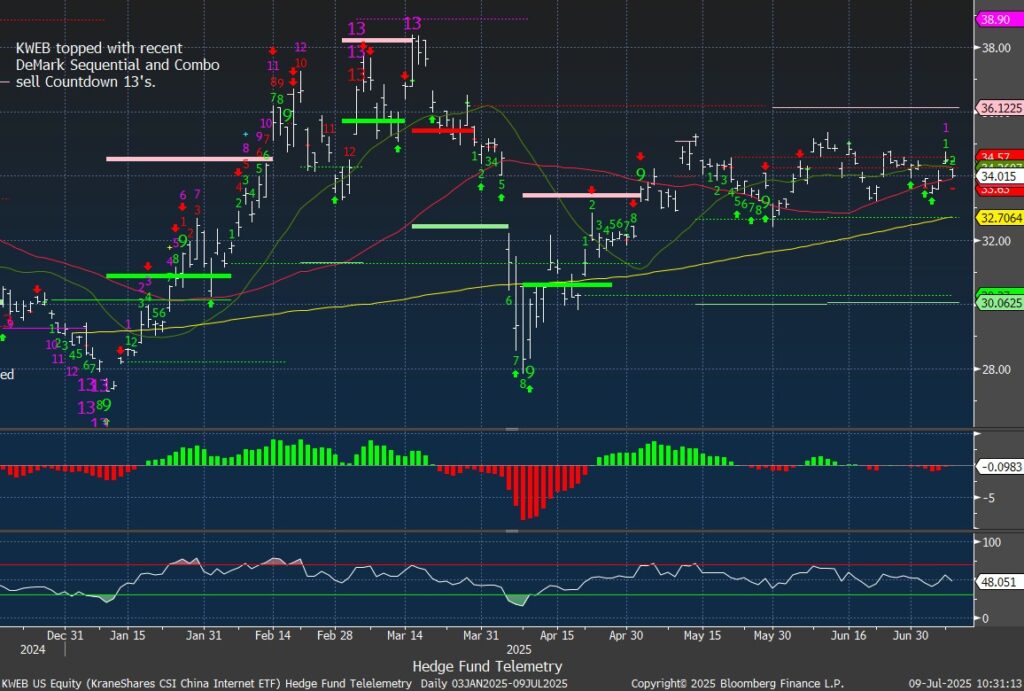Click the 38.00 price axis label
The image size is (1024, 691).
pyautogui.click(x=996, y=48)
